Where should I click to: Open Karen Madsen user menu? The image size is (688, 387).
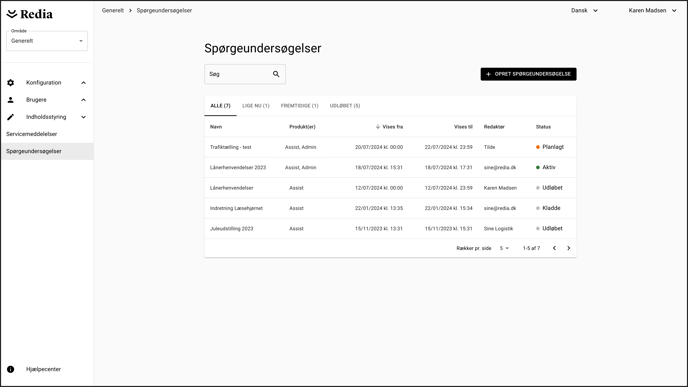coord(652,11)
